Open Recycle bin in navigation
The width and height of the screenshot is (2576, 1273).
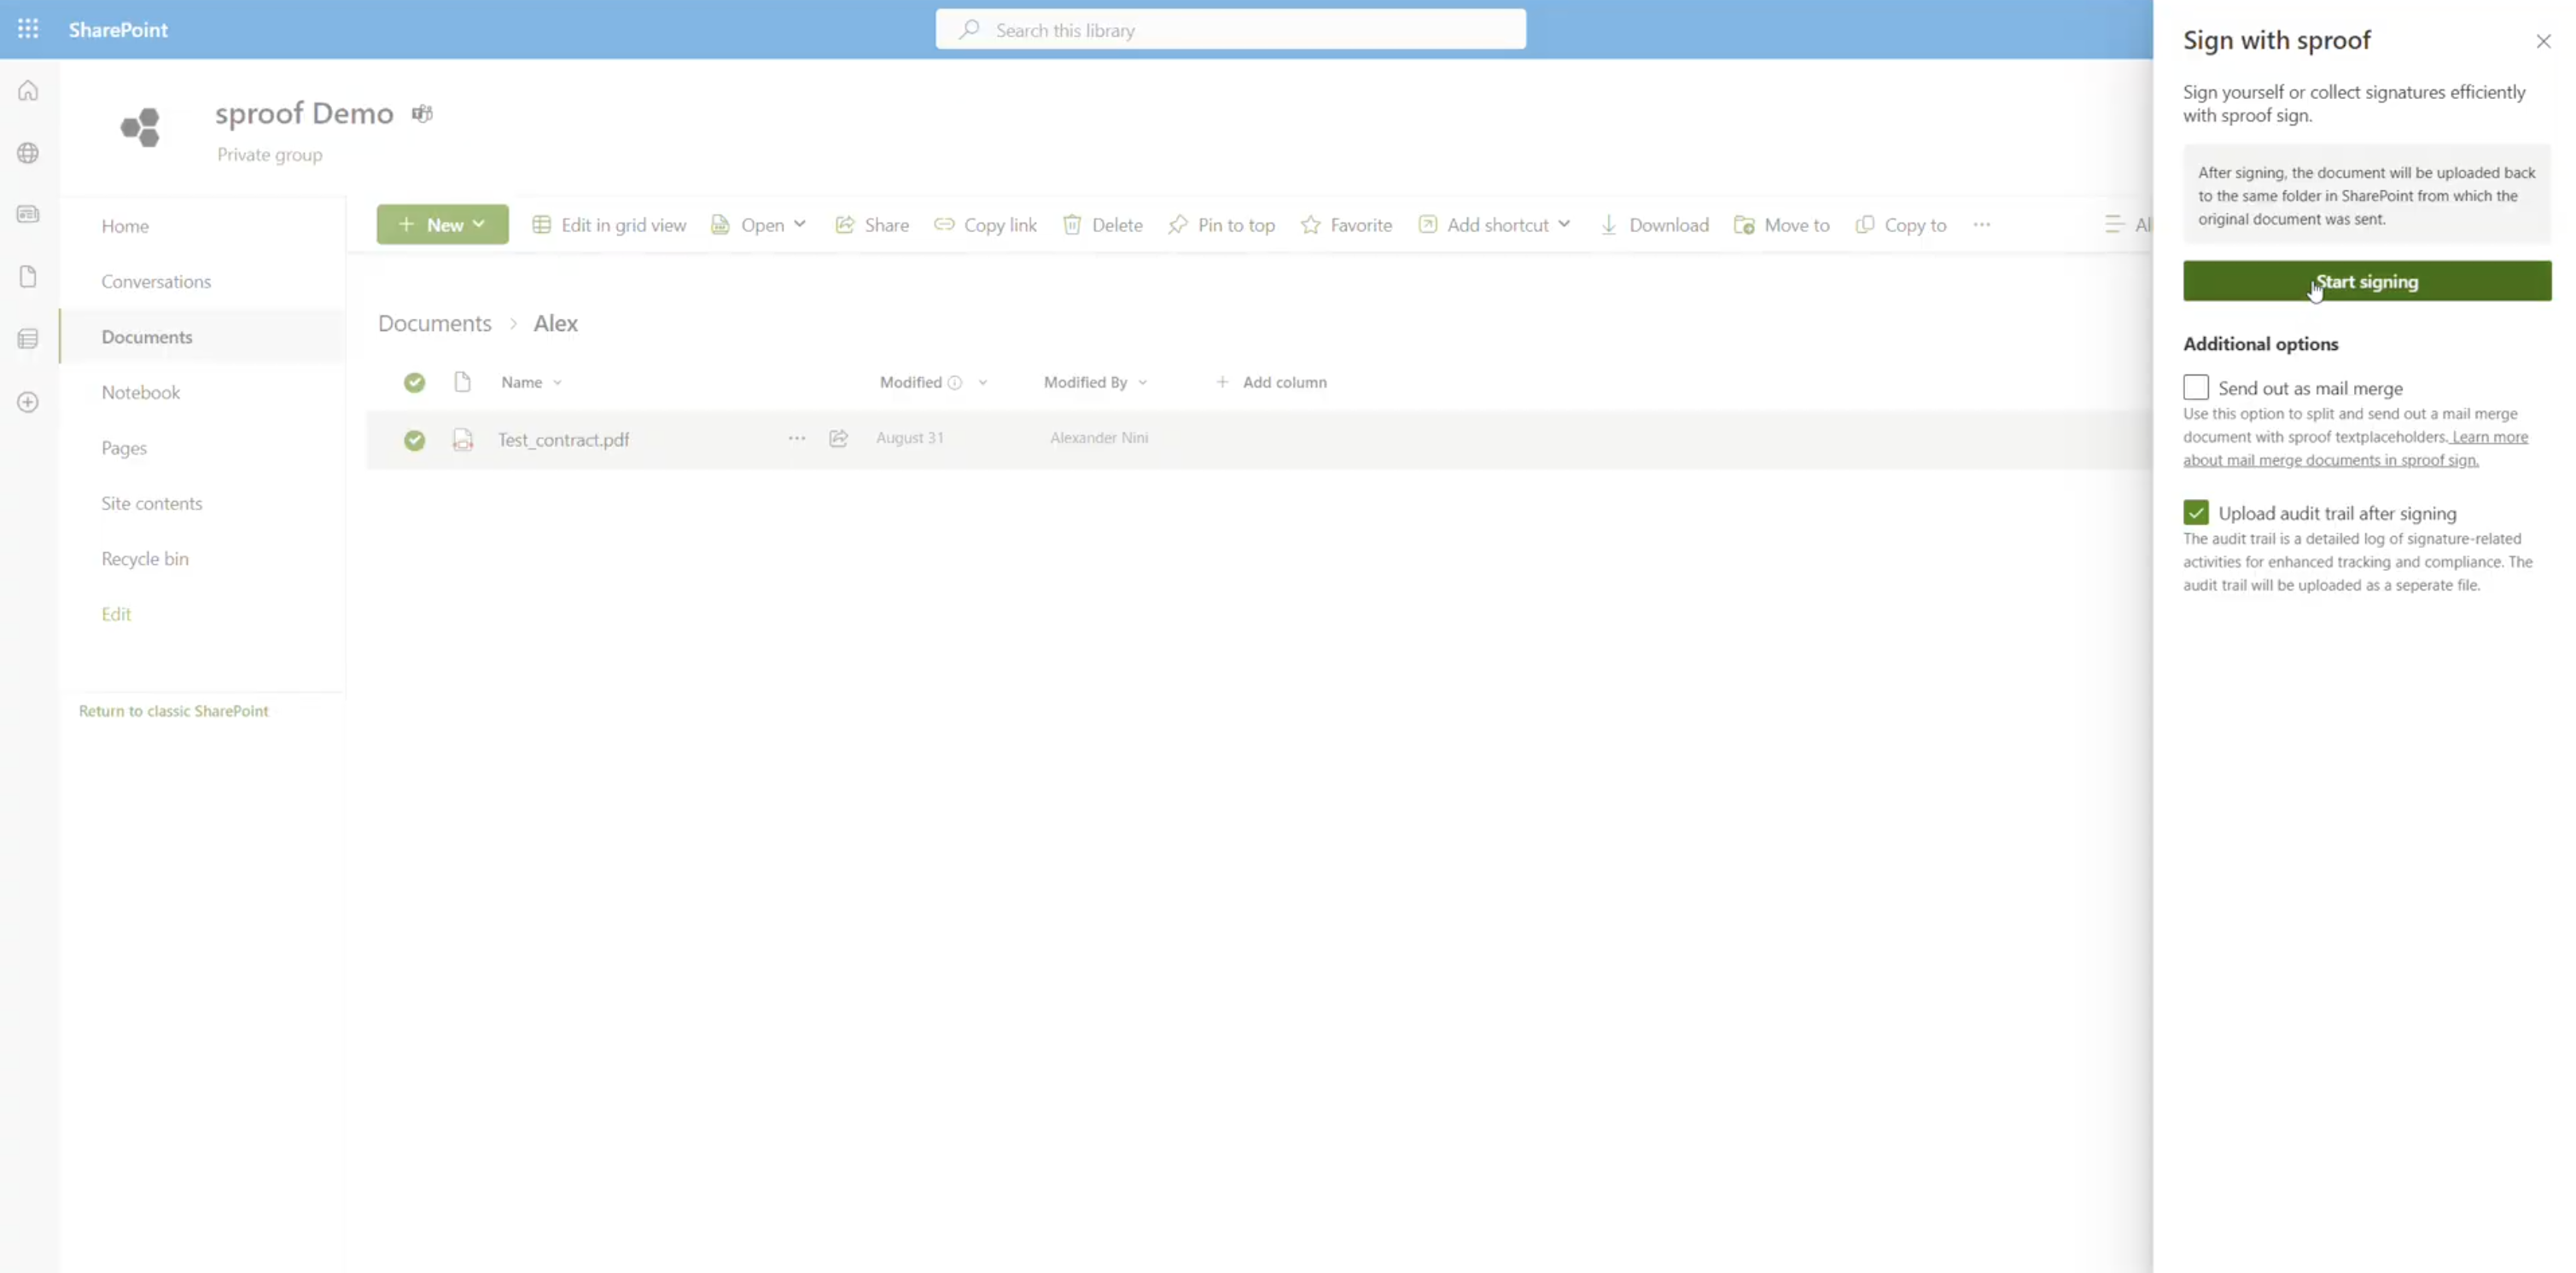pos(145,559)
